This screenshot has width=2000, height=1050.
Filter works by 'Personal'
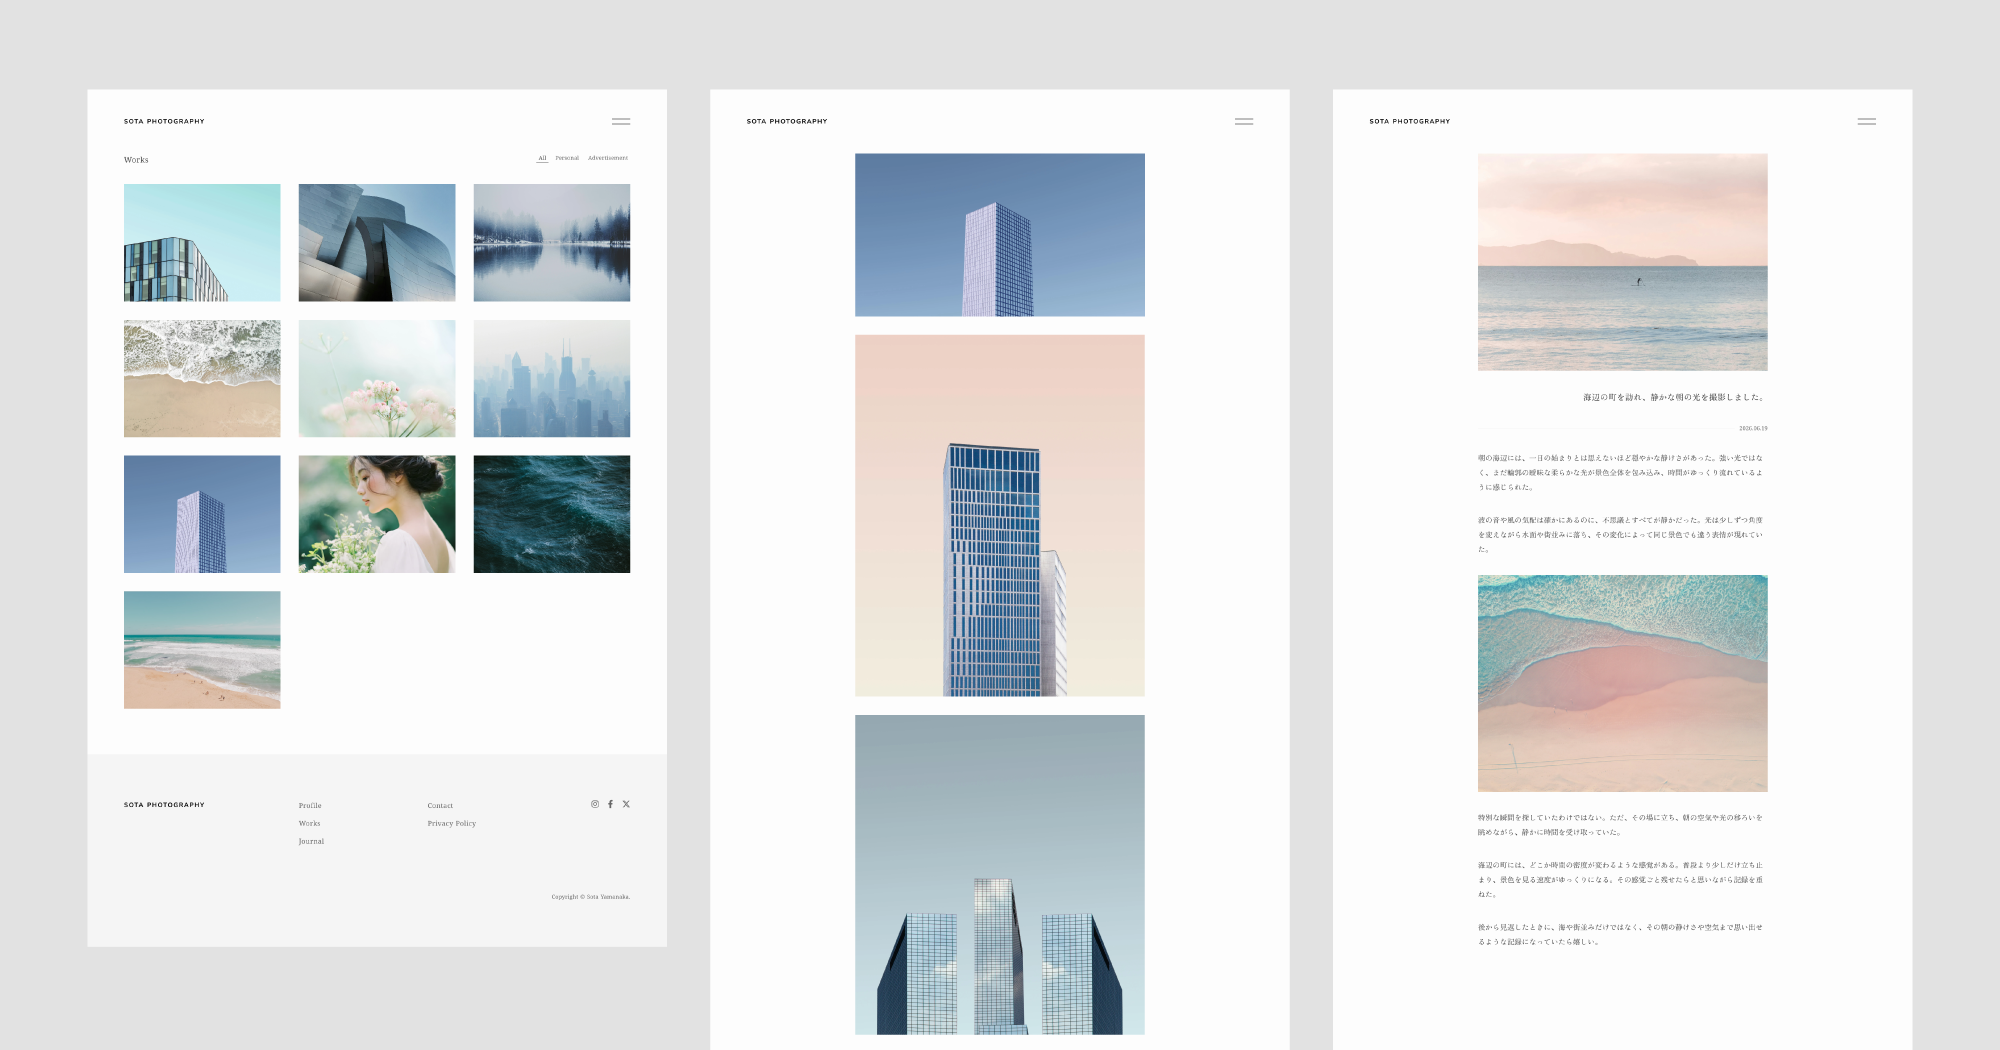pos(567,158)
